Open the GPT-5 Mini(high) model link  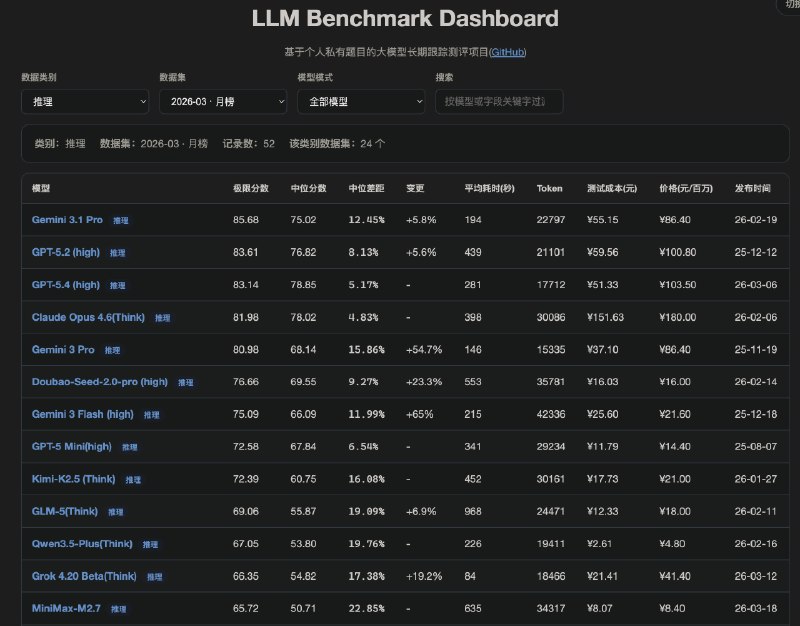[71, 446]
